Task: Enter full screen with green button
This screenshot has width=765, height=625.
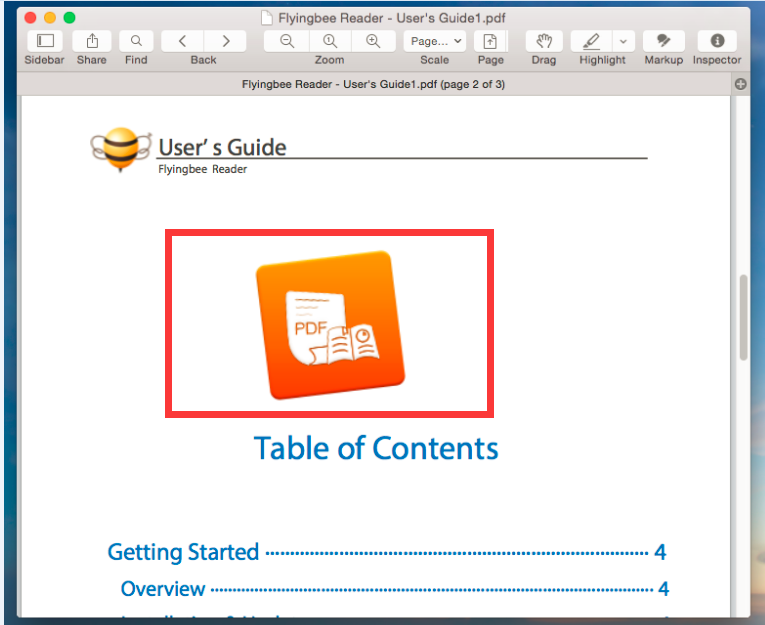Action: (69, 18)
